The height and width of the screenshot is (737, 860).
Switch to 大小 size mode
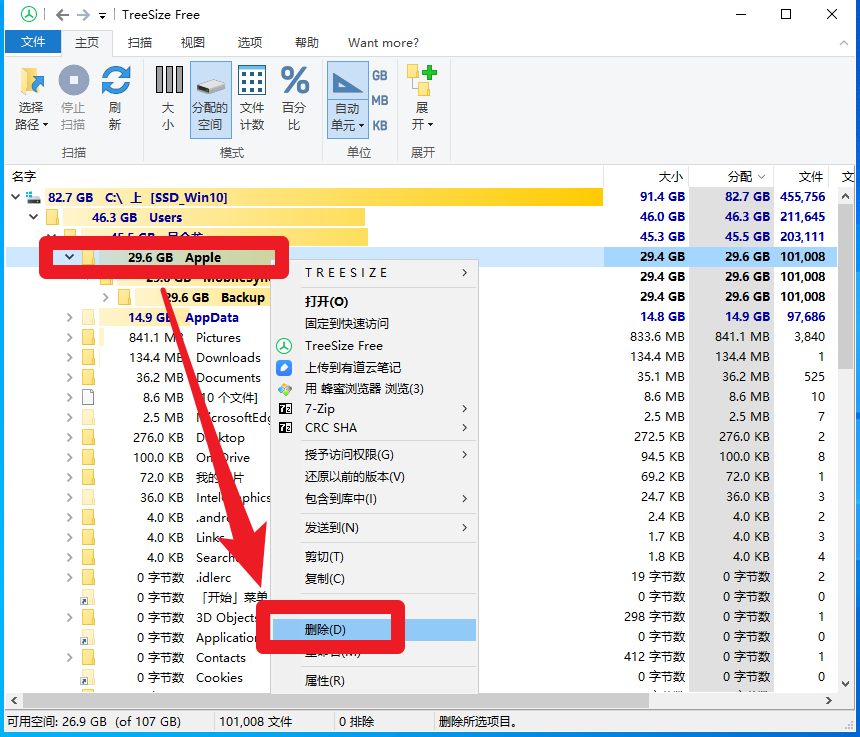169,99
